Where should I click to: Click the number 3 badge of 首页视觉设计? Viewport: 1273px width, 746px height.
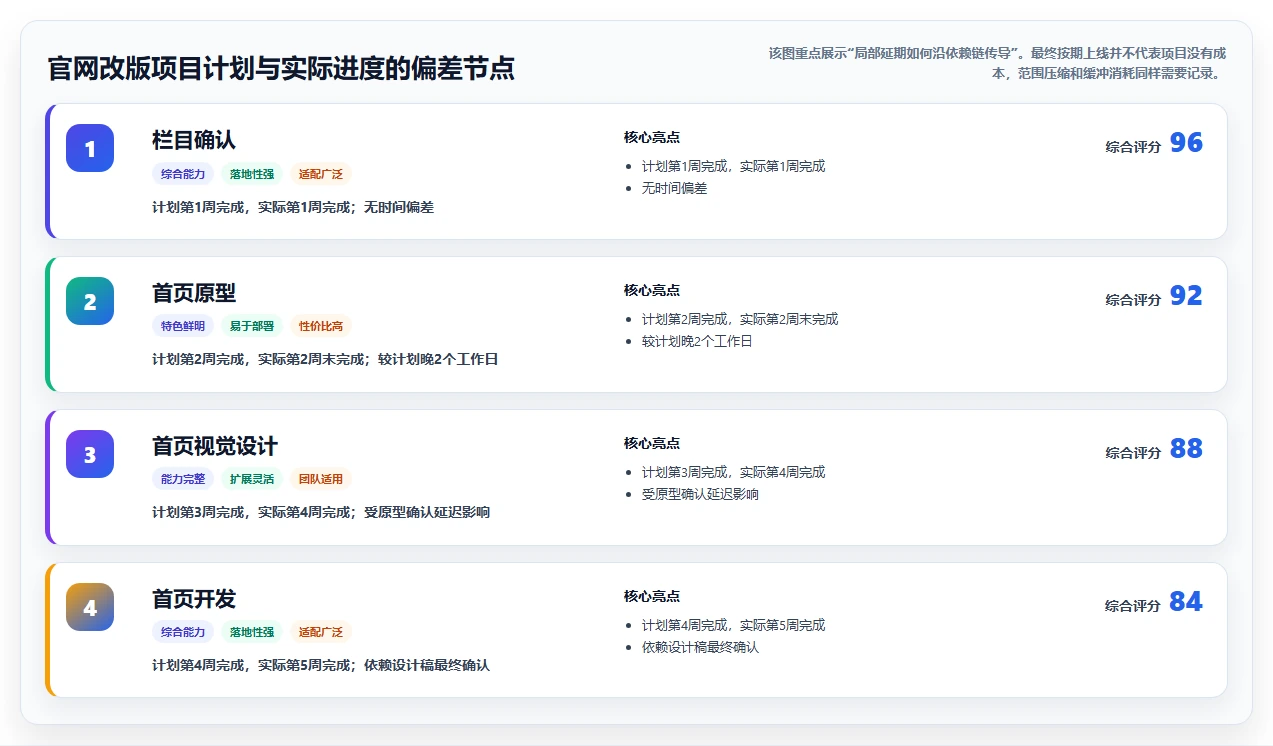(x=90, y=454)
